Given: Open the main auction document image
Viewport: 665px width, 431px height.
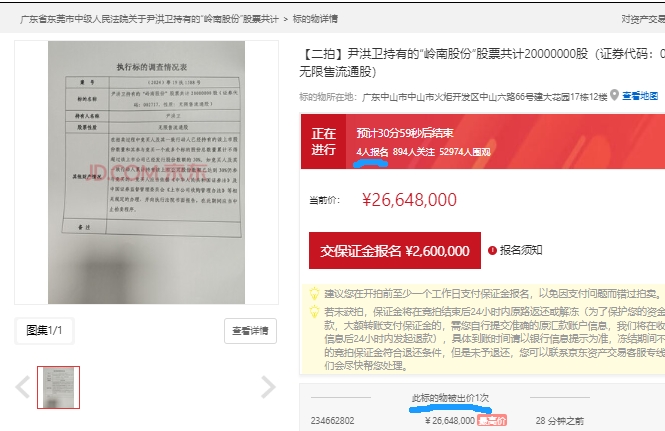Looking at the screenshot, I should pos(146,172).
